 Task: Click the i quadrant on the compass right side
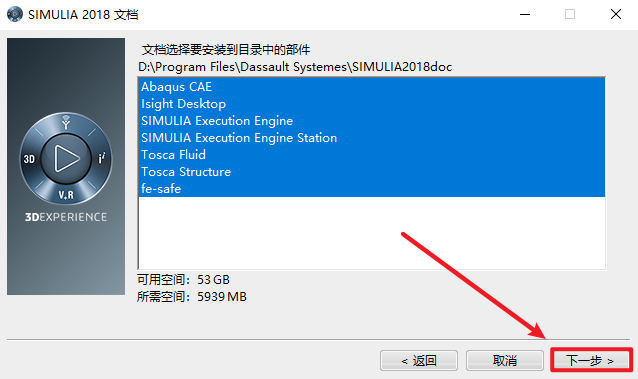point(102,158)
